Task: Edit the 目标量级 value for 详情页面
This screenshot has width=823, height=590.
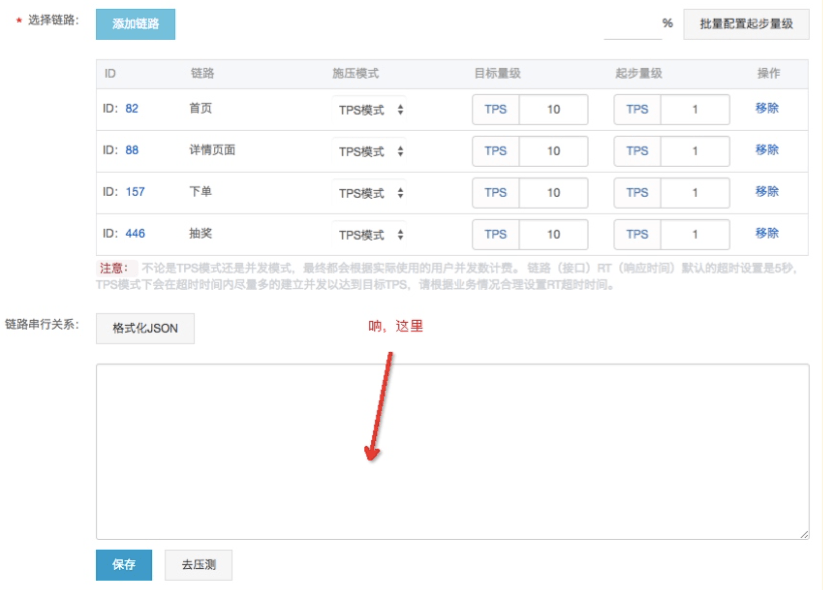Action: [553, 151]
